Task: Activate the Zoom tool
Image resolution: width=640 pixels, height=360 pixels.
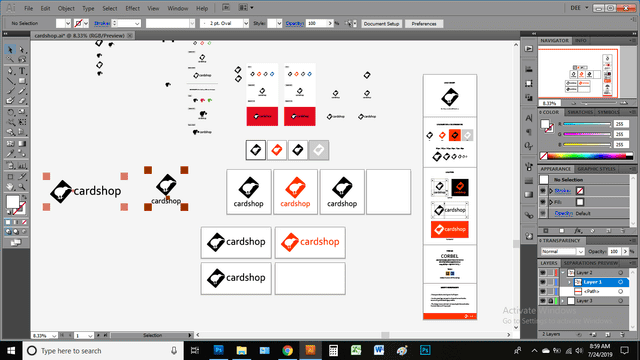Action: (22, 187)
